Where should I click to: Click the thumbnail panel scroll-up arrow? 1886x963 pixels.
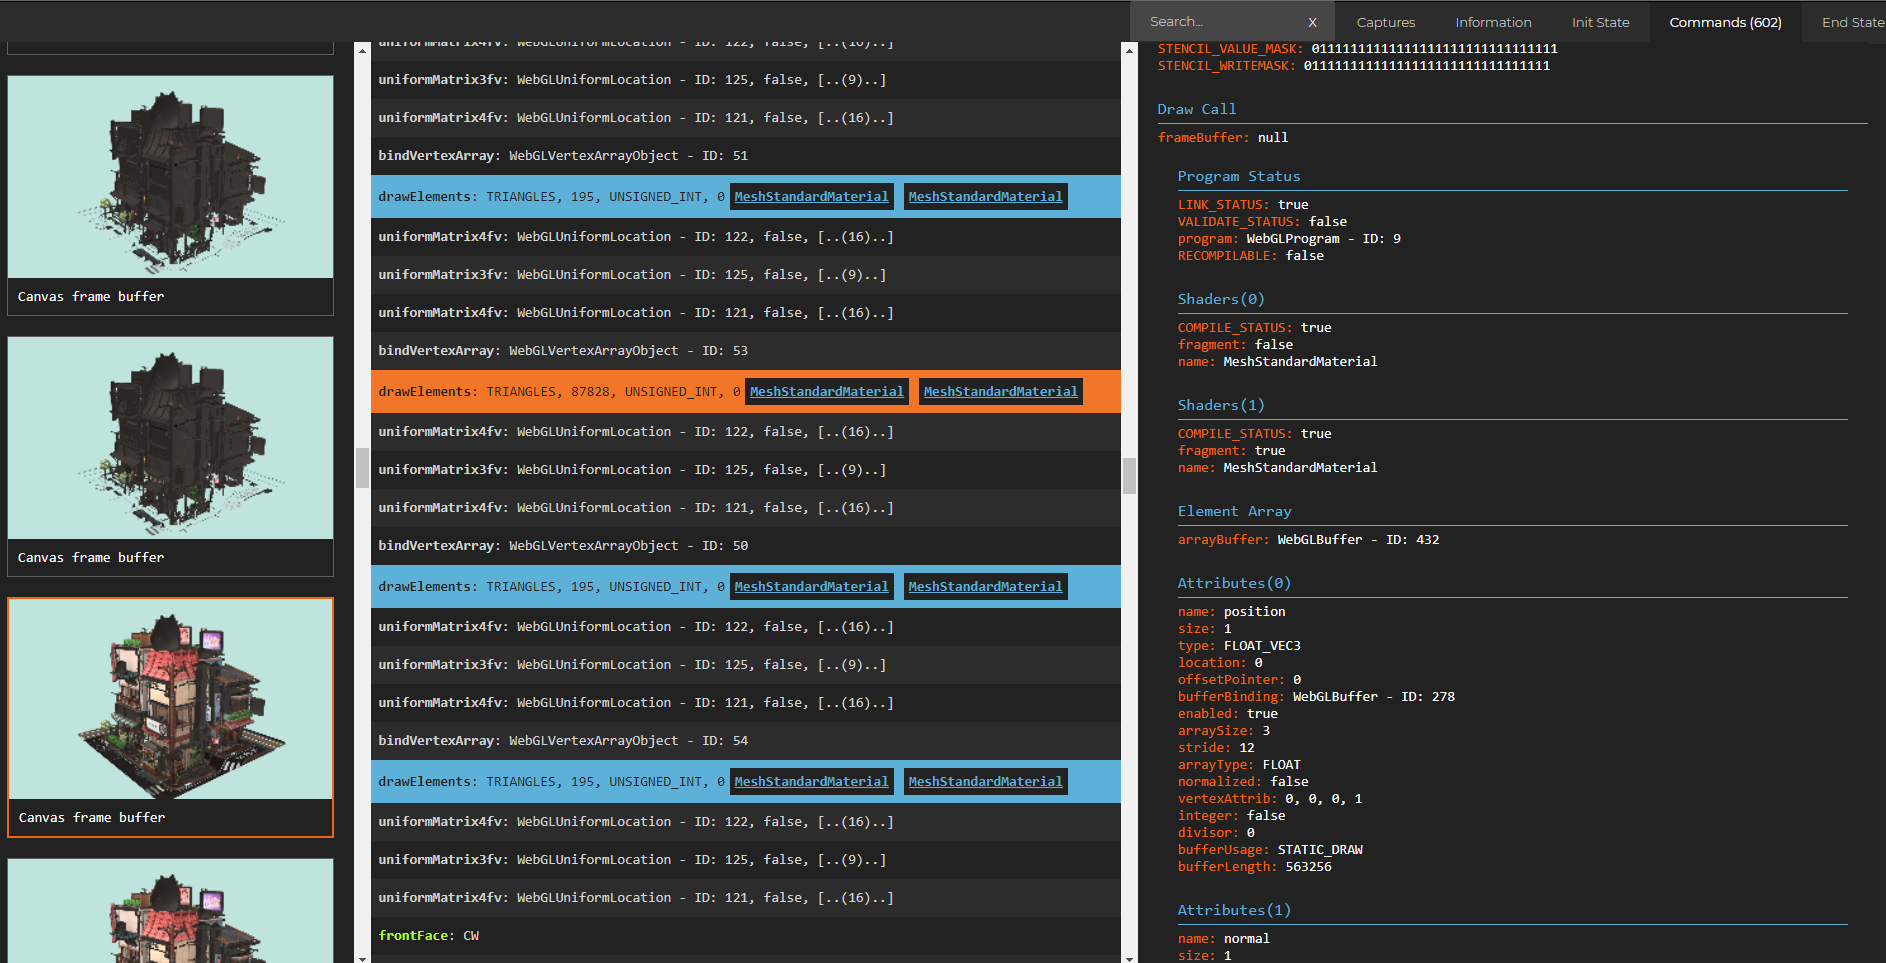coord(362,49)
